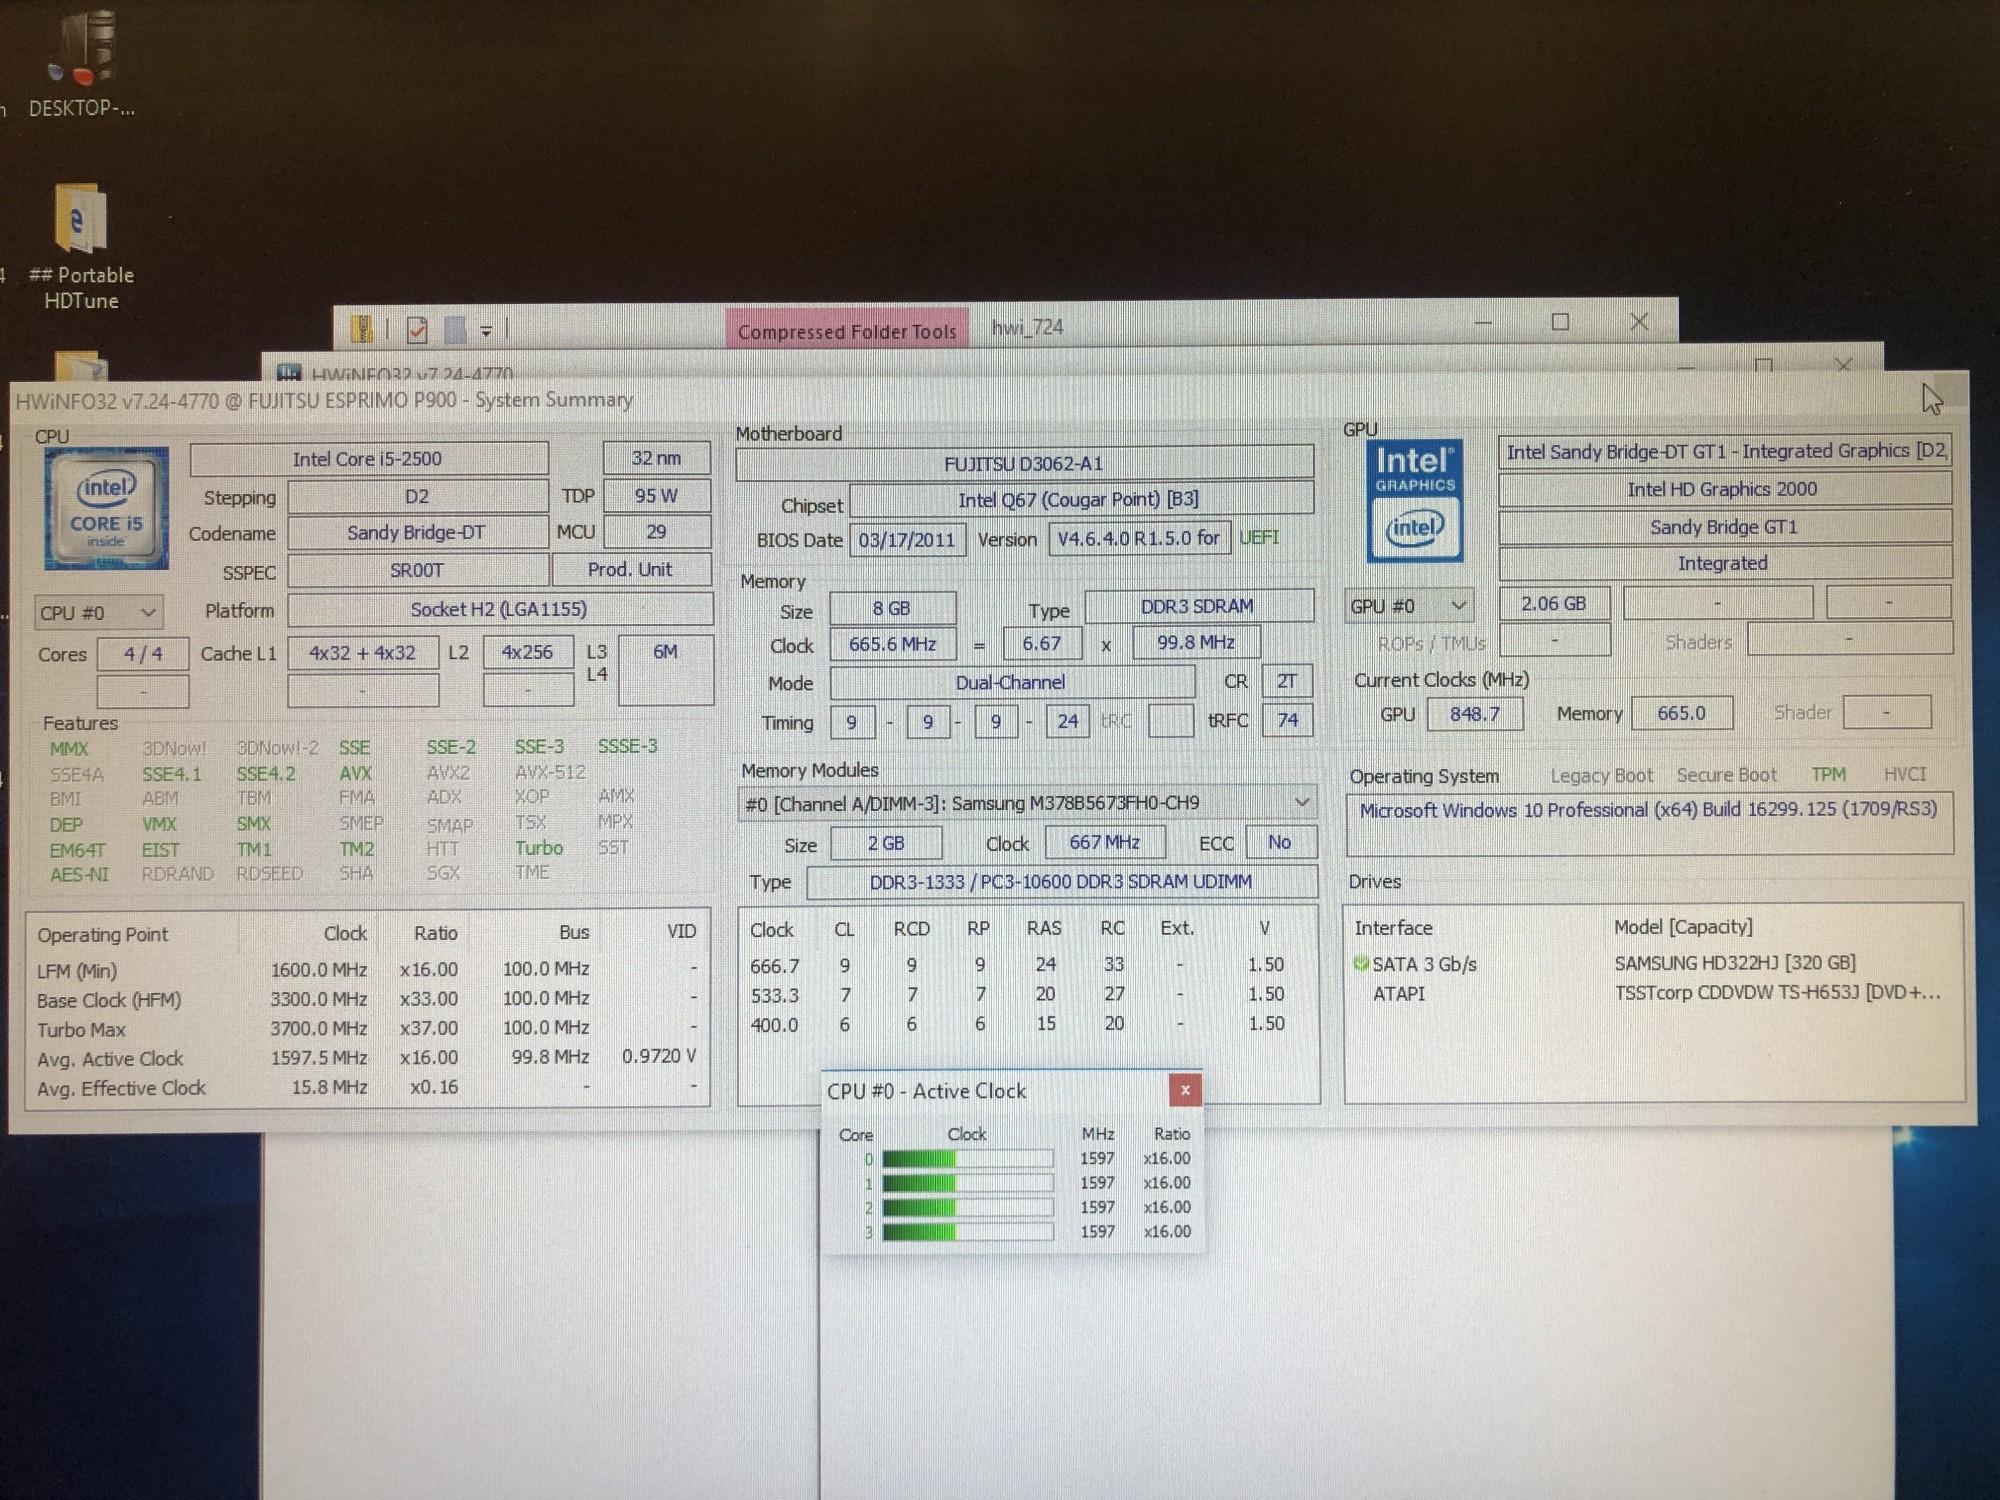The width and height of the screenshot is (2000, 1500).
Task: Select the Compressed Folder Tools tab
Action: point(847,331)
